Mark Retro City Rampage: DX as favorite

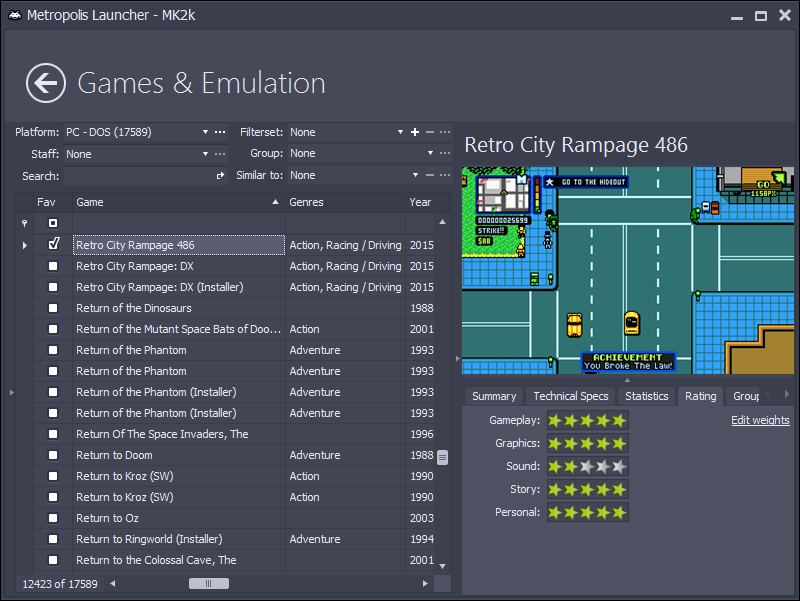click(53, 266)
